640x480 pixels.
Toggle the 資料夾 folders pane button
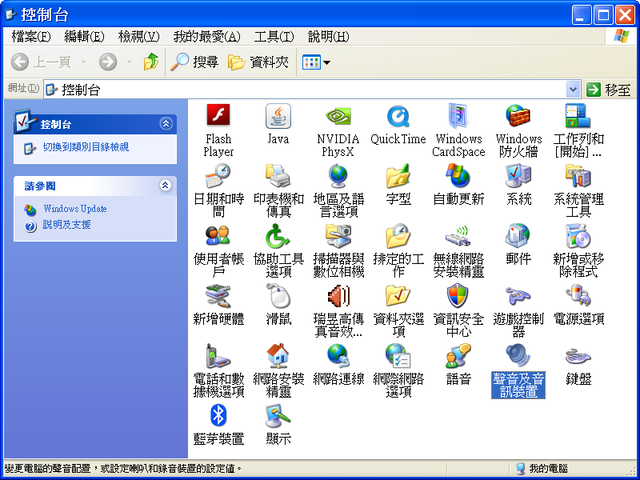pos(259,62)
